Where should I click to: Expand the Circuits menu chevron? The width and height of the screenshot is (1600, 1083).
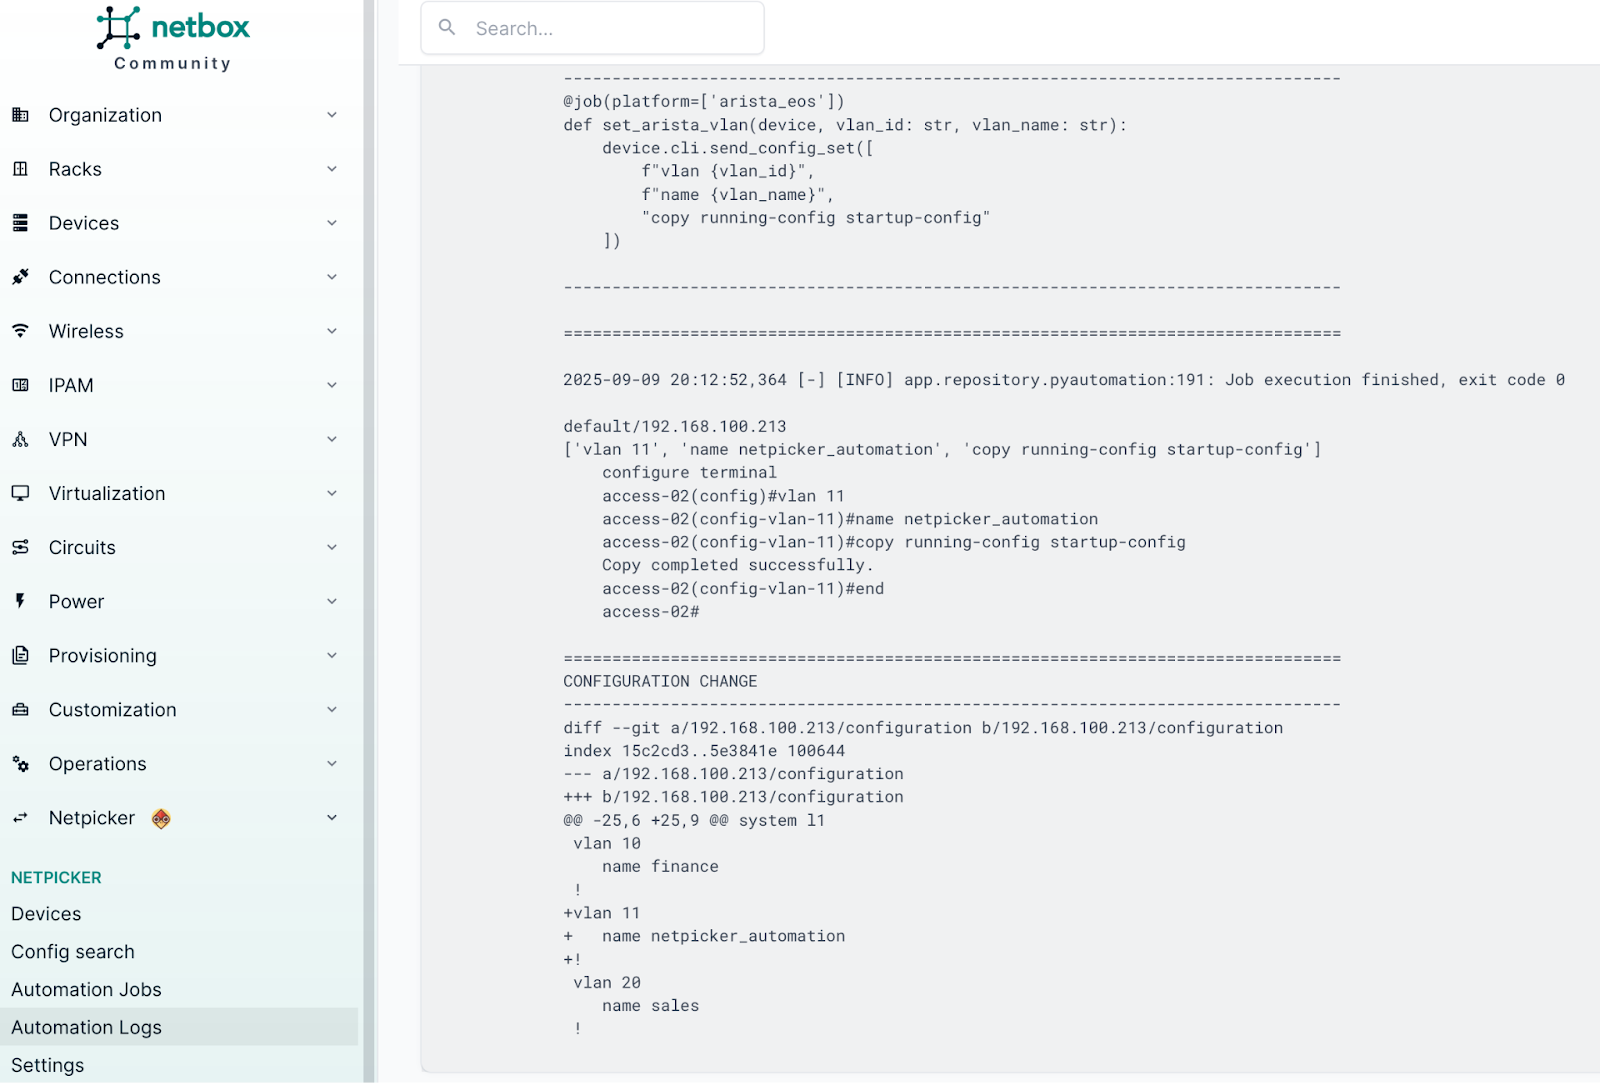point(332,547)
